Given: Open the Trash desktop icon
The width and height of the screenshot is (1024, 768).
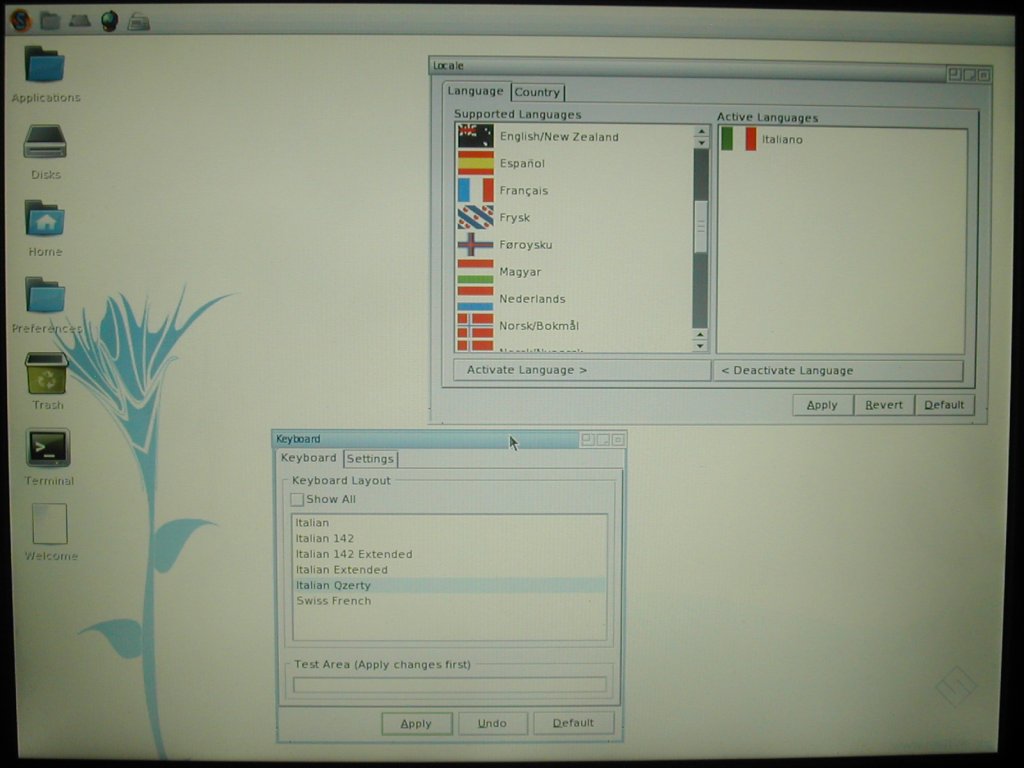Looking at the screenshot, I should pyautogui.click(x=46, y=374).
